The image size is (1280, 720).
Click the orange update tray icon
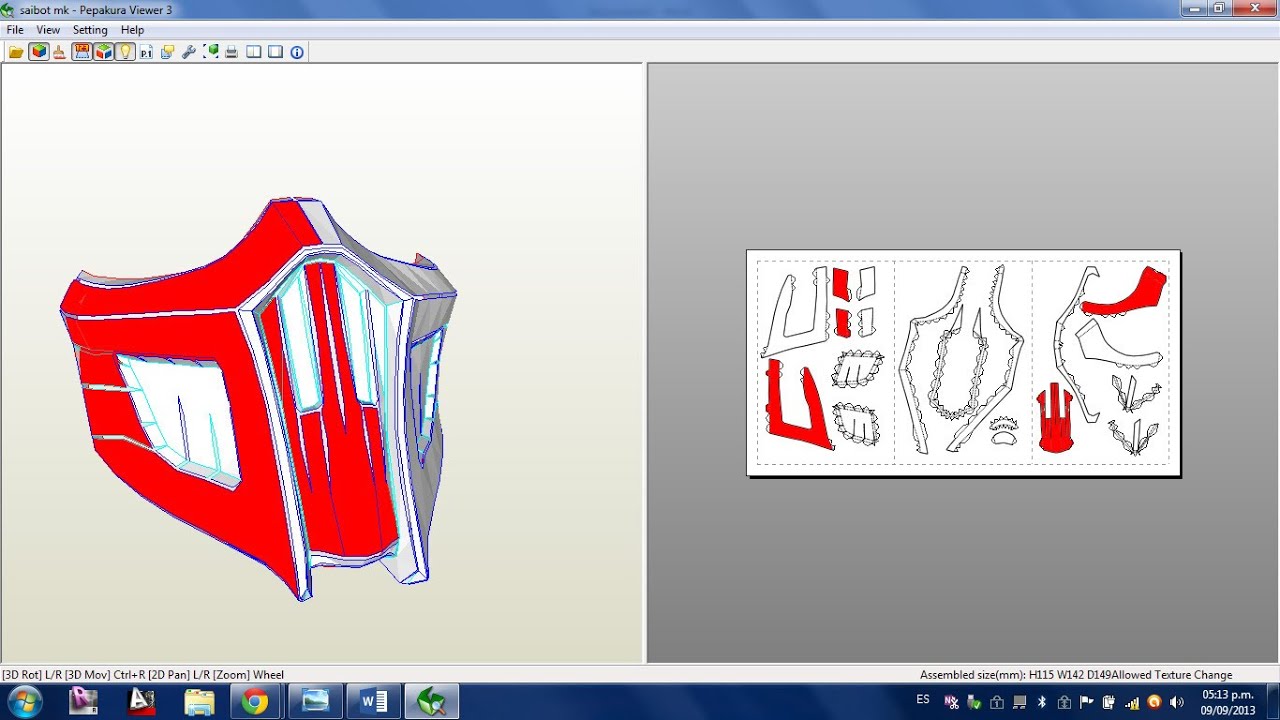coord(1154,702)
